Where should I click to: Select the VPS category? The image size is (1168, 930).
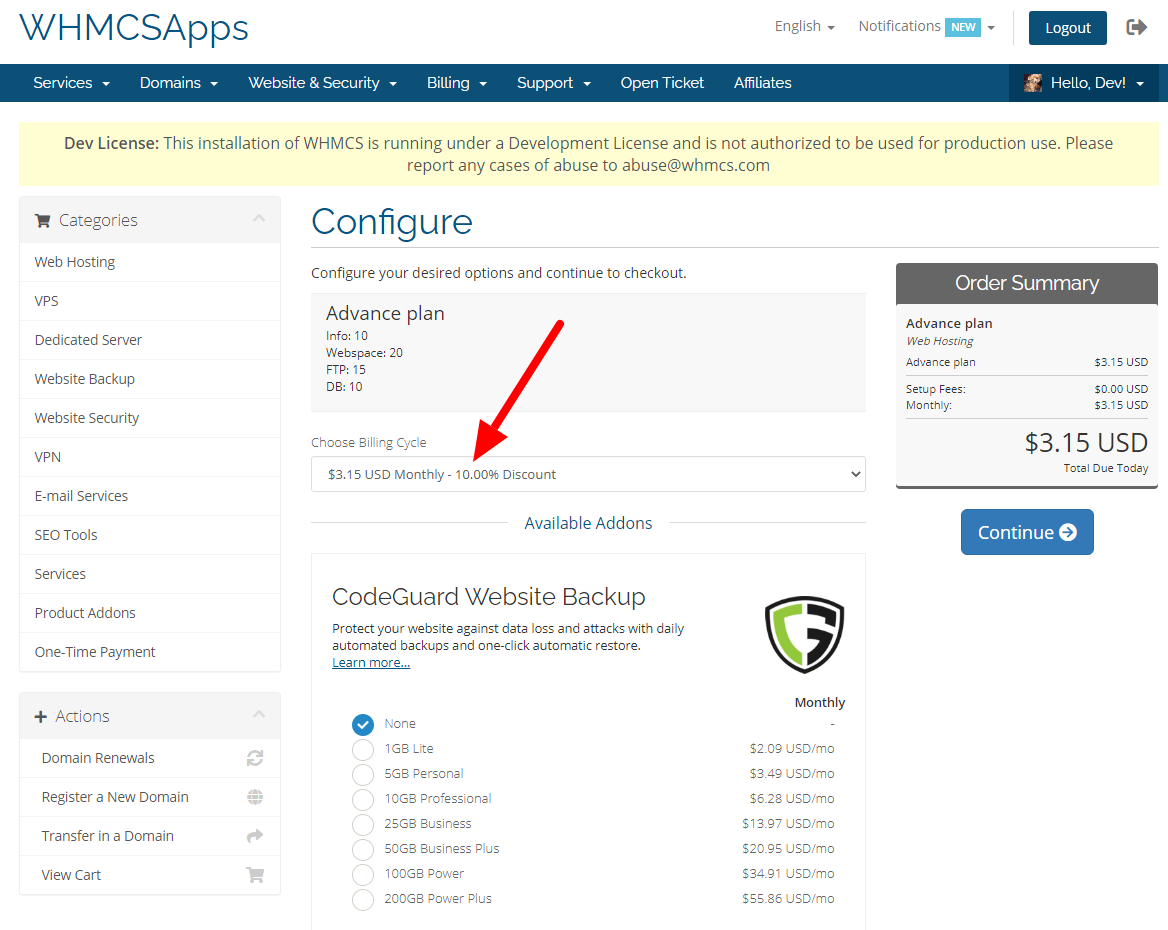tap(150, 301)
